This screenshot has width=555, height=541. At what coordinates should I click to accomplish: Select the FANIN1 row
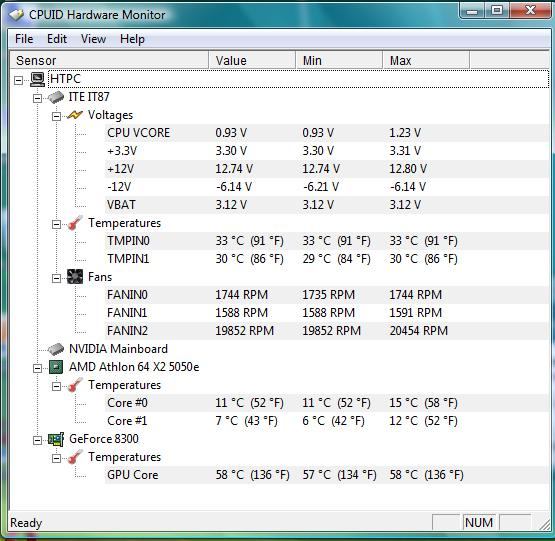(327, 313)
